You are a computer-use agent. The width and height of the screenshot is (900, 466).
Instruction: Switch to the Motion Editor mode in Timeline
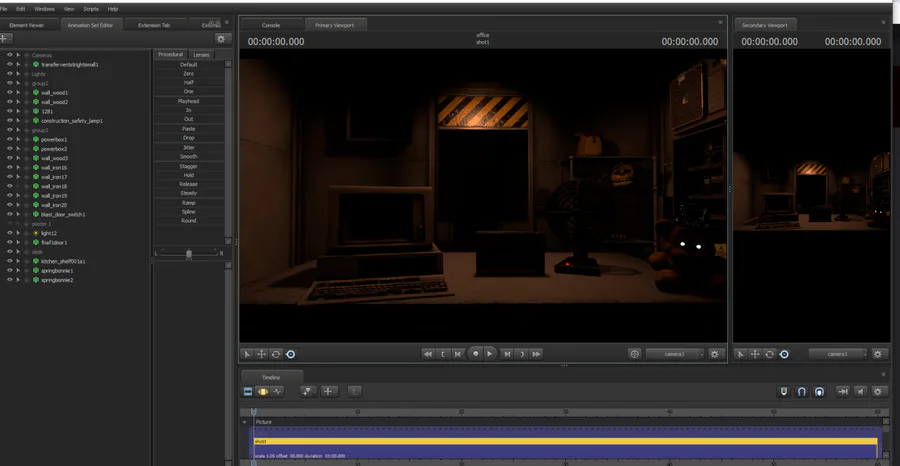(x=263, y=391)
